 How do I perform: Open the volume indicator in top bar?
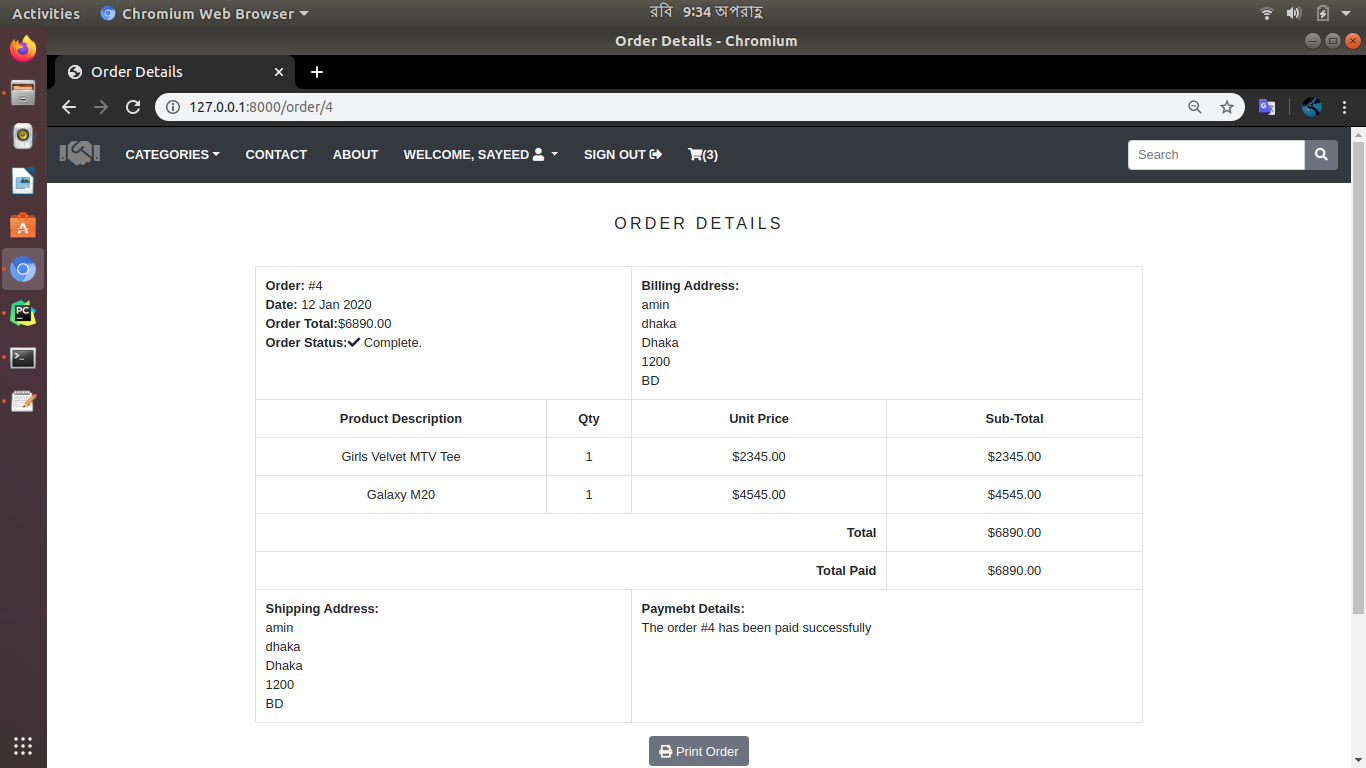(1294, 13)
